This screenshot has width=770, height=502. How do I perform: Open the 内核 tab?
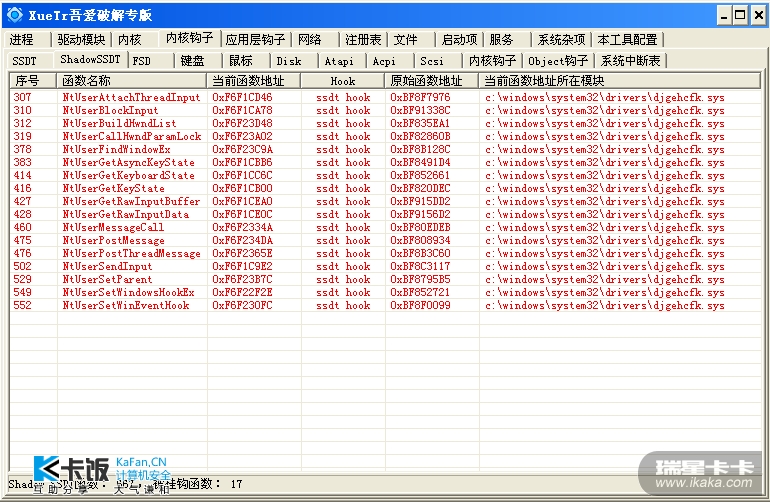[130, 39]
